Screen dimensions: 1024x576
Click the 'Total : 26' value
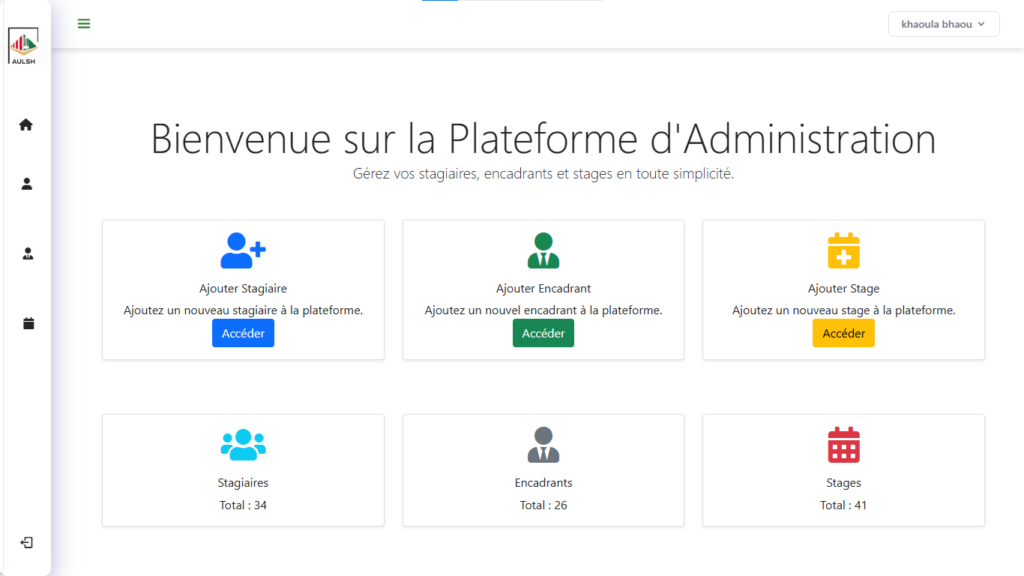pos(543,505)
